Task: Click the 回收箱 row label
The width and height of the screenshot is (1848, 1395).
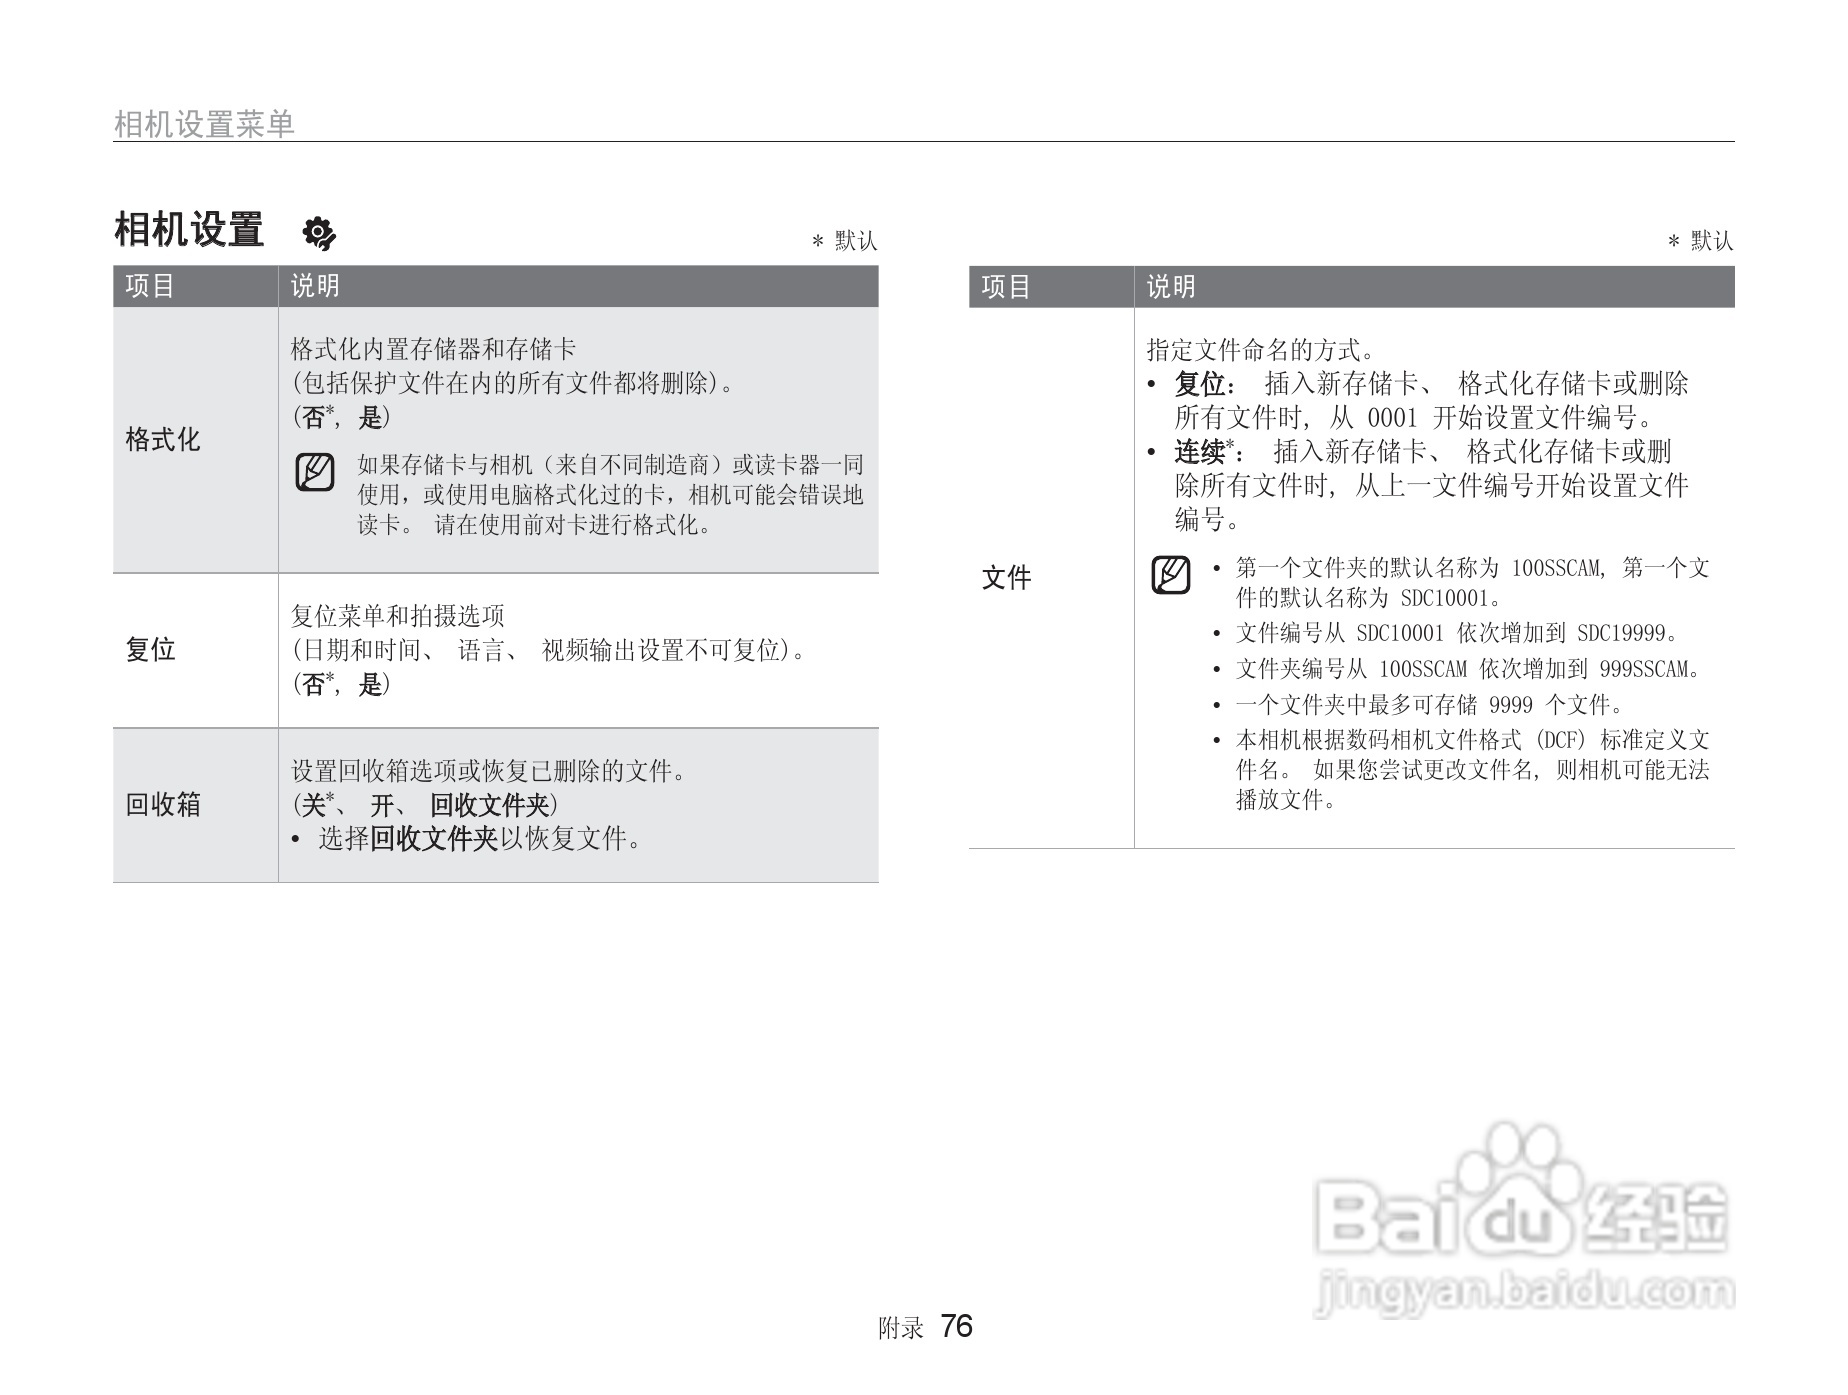Action: (x=163, y=804)
